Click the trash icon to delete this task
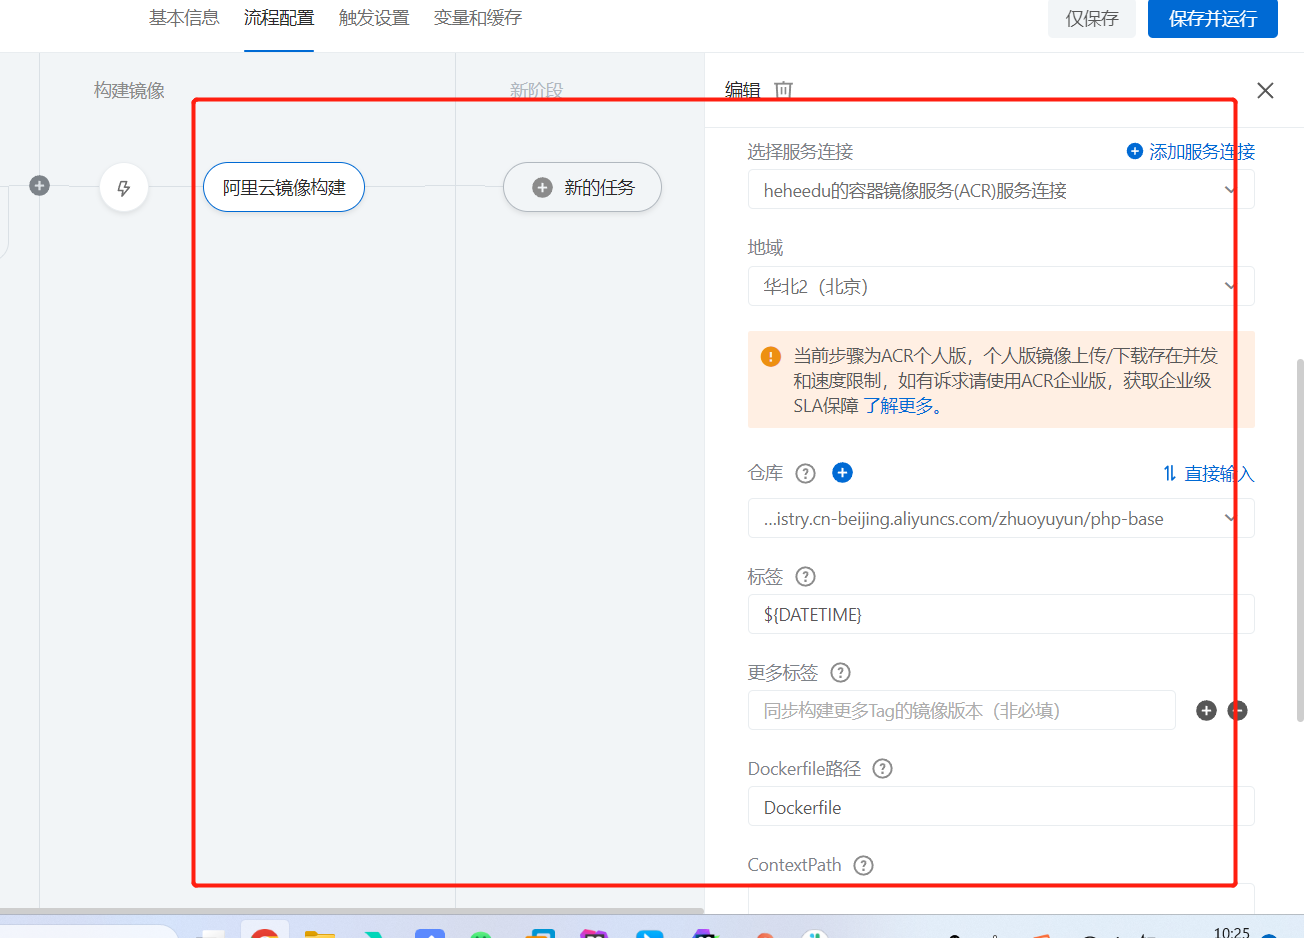This screenshot has width=1304, height=938. point(783,90)
